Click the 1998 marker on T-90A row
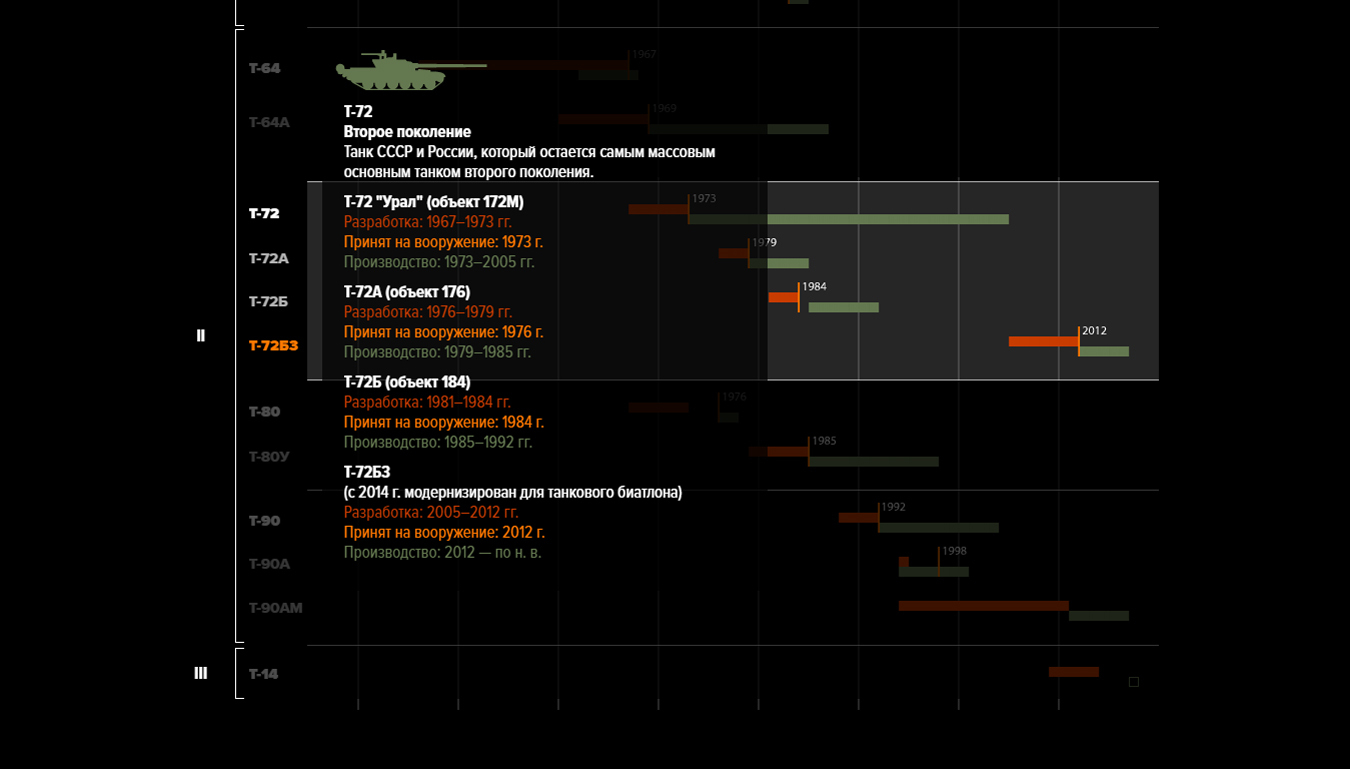1350x769 pixels. tap(954, 551)
